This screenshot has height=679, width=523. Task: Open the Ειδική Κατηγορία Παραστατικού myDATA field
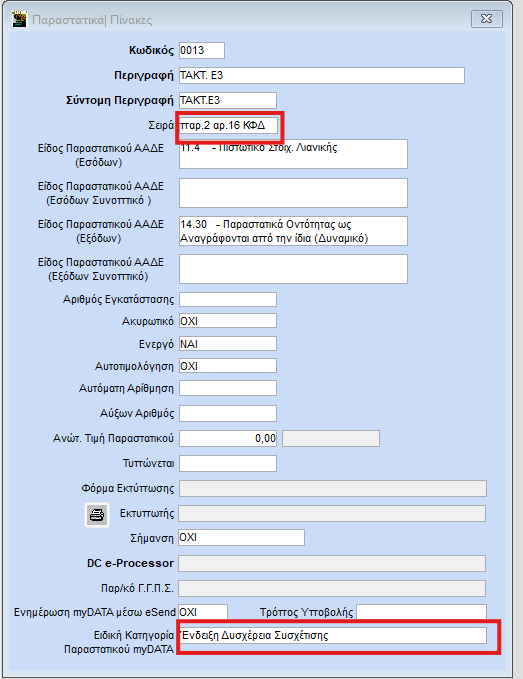(333, 636)
